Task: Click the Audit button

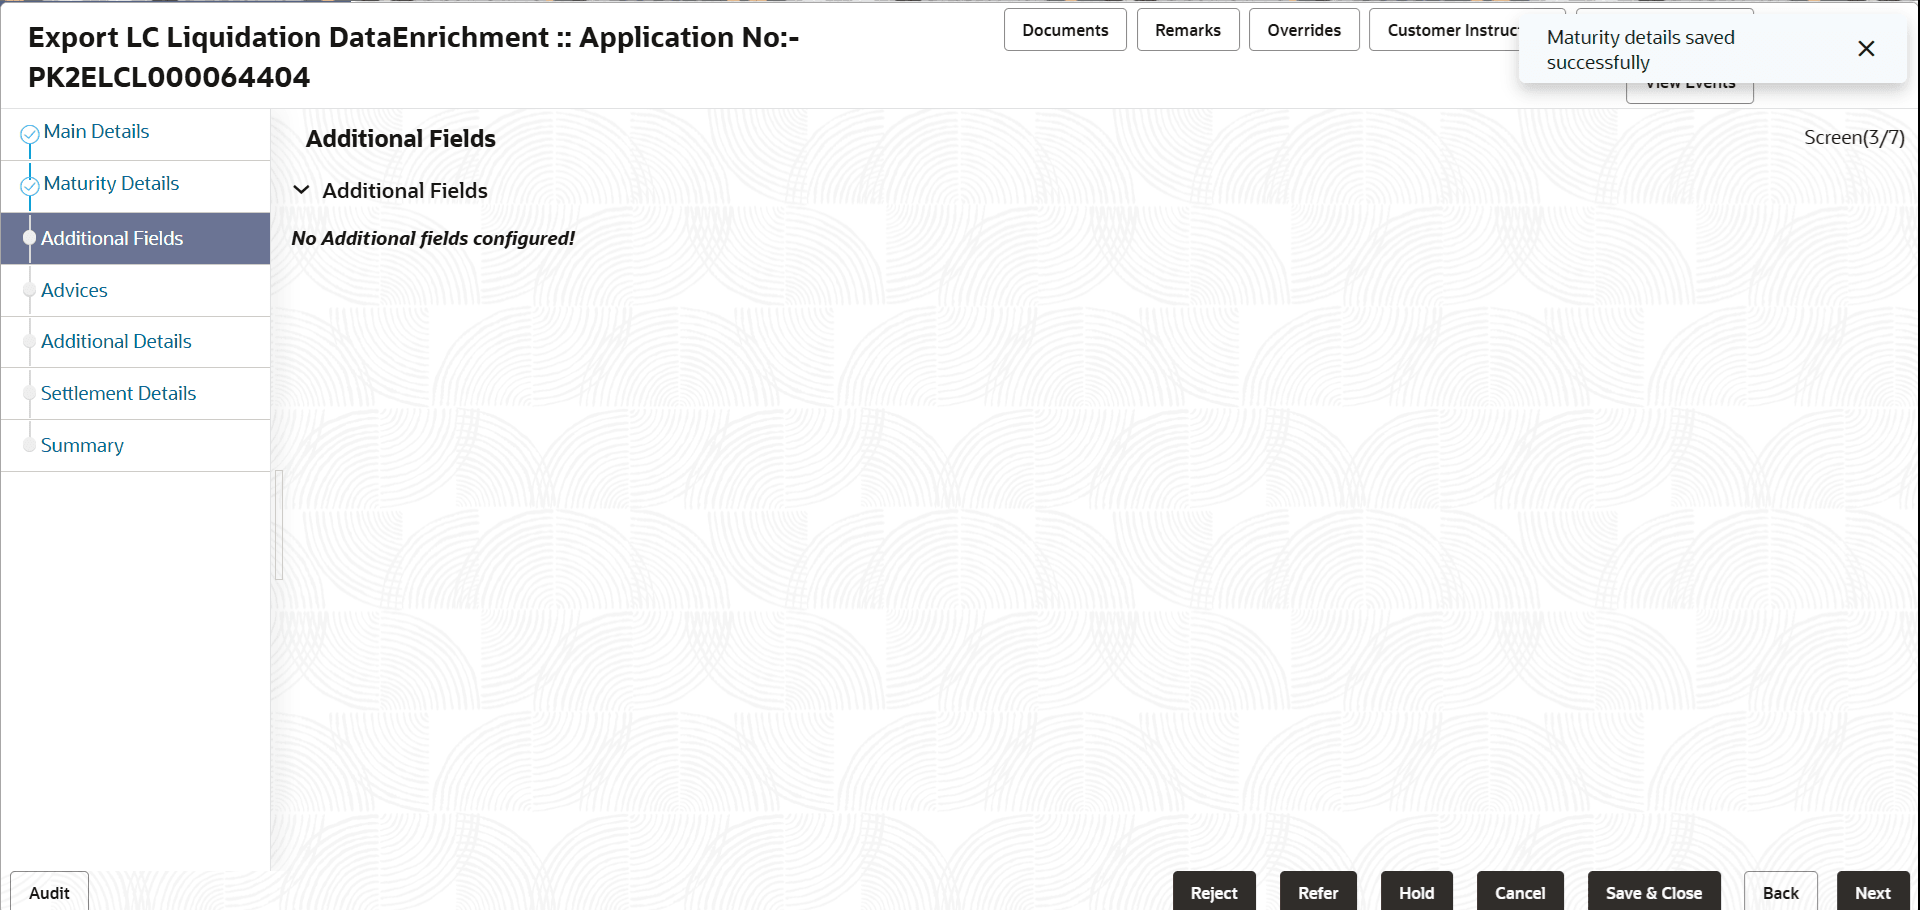Action: coord(49,892)
